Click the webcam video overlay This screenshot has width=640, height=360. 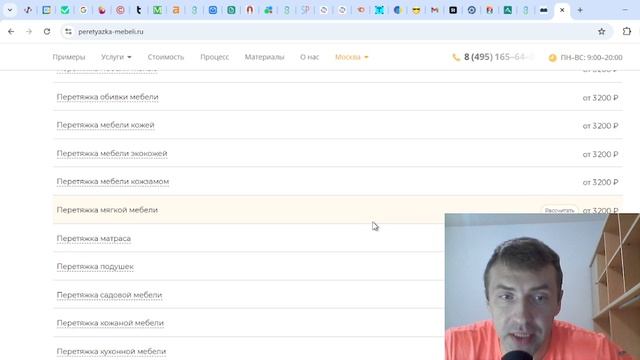coord(542,287)
